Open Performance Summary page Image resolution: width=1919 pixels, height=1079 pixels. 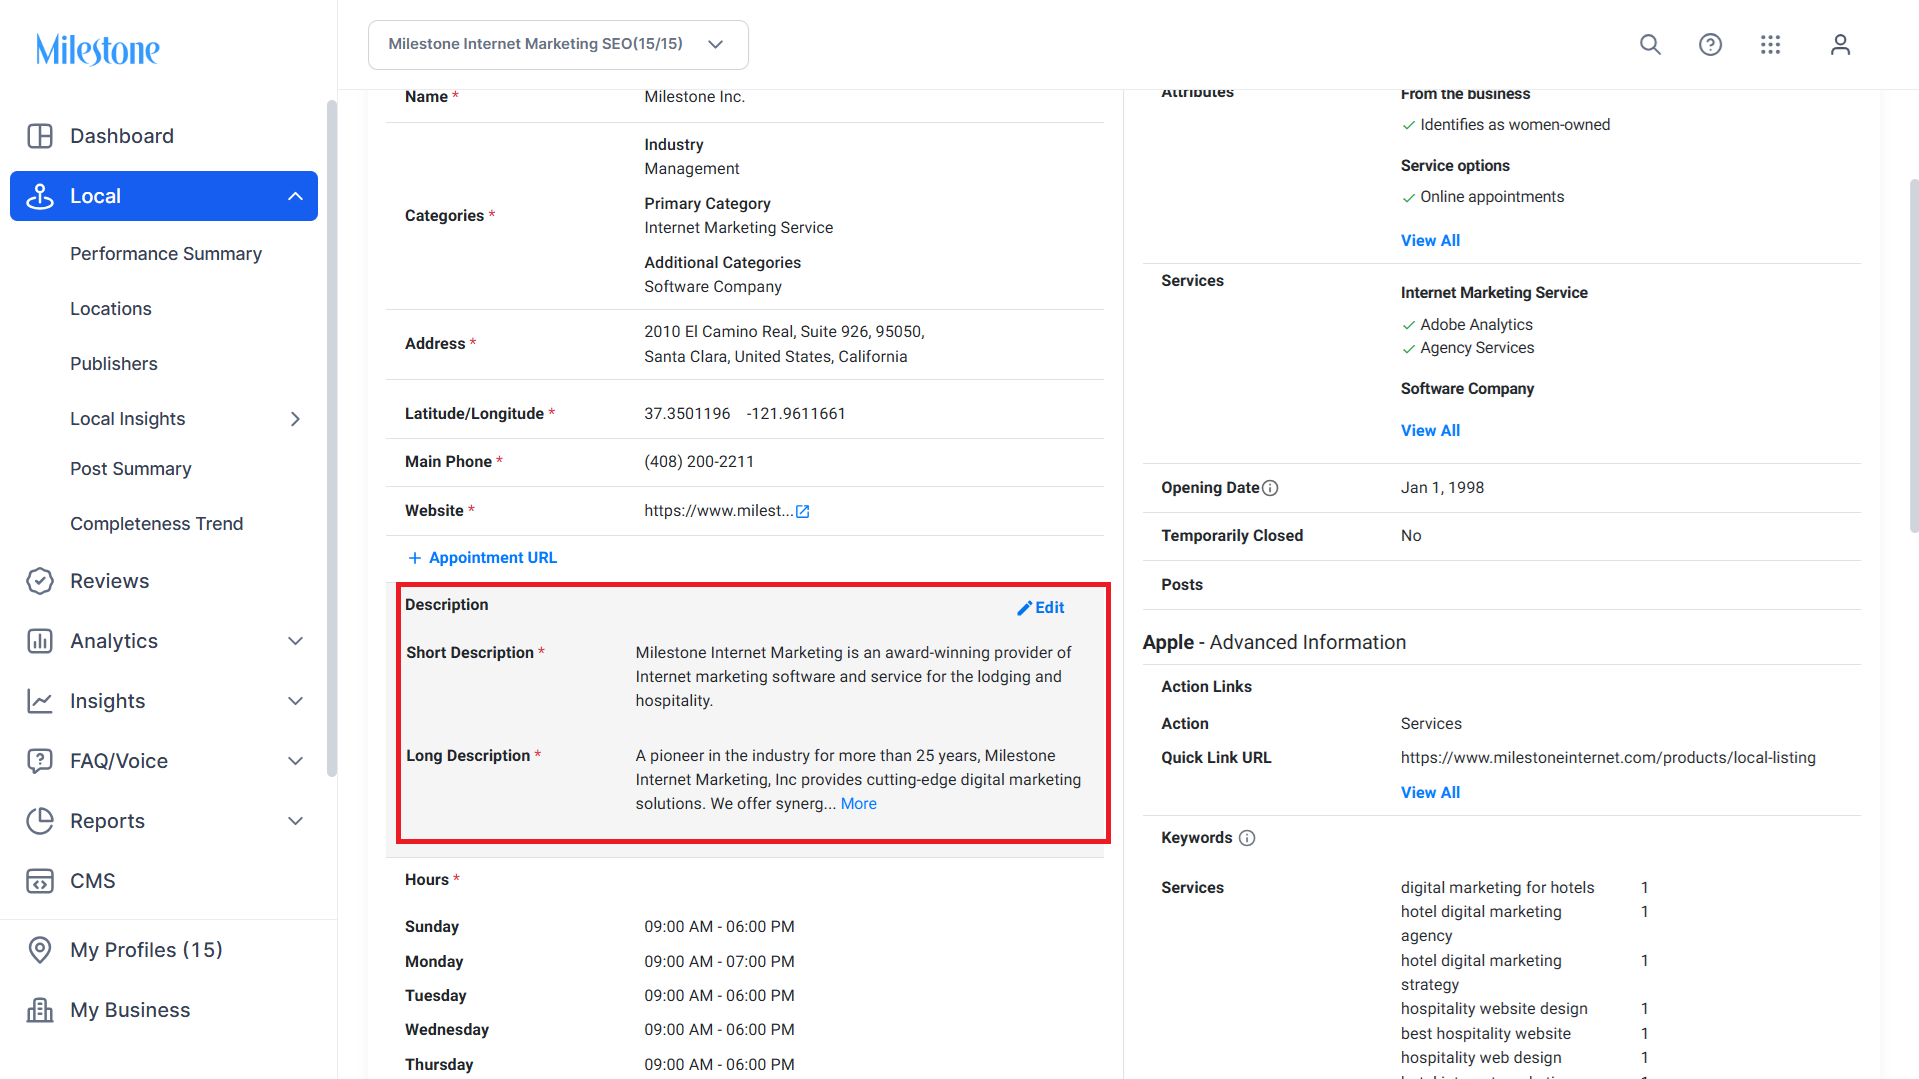click(166, 254)
